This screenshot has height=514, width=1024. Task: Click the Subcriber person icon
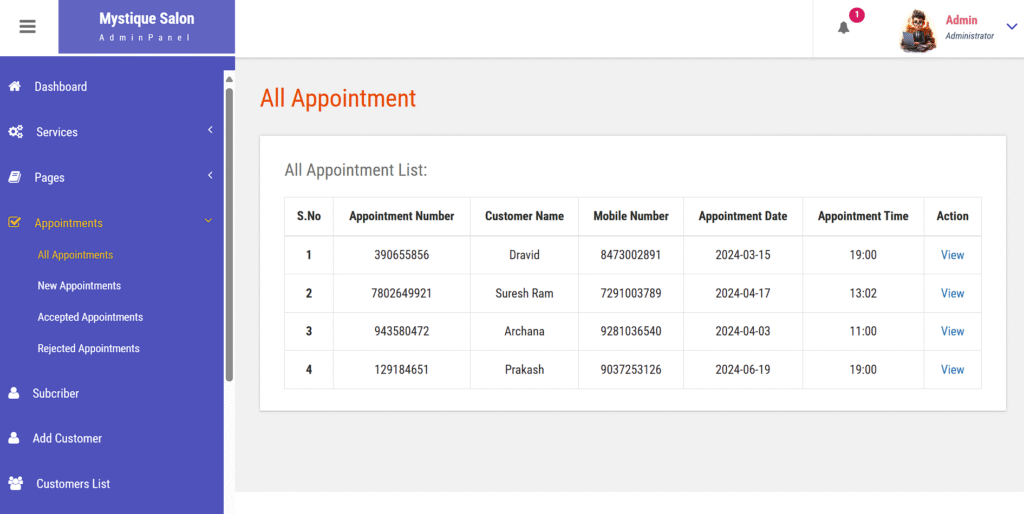point(13,393)
